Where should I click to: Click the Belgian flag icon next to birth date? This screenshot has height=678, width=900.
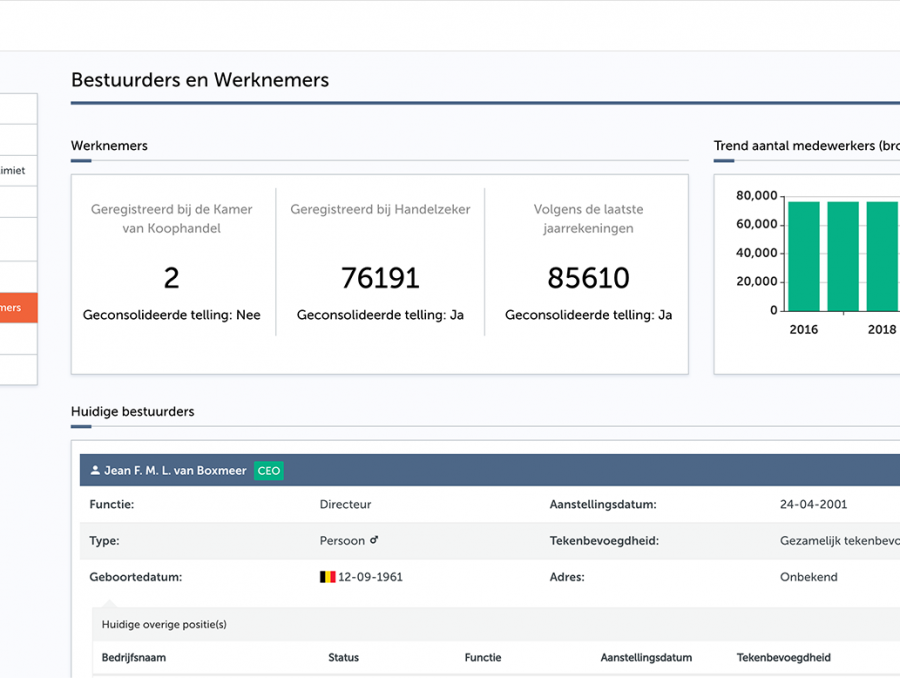[327, 577]
